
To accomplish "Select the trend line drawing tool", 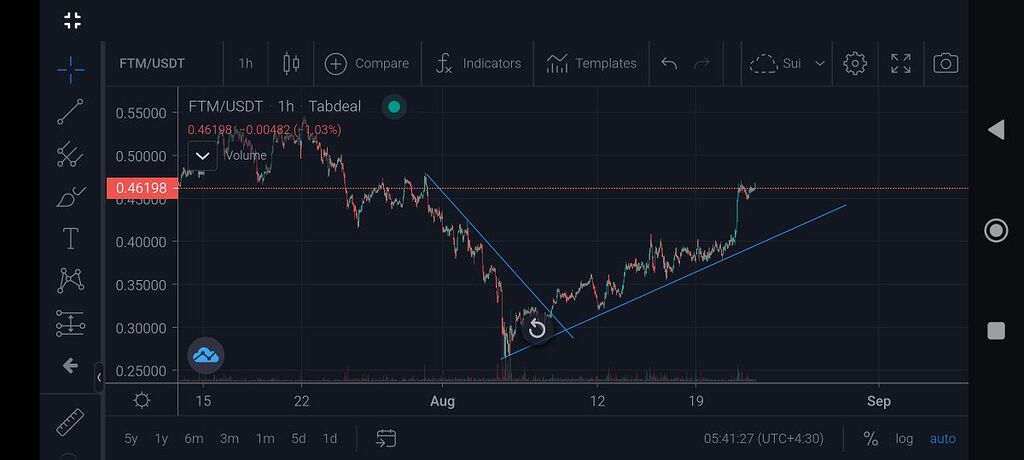I will click(70, 112).
